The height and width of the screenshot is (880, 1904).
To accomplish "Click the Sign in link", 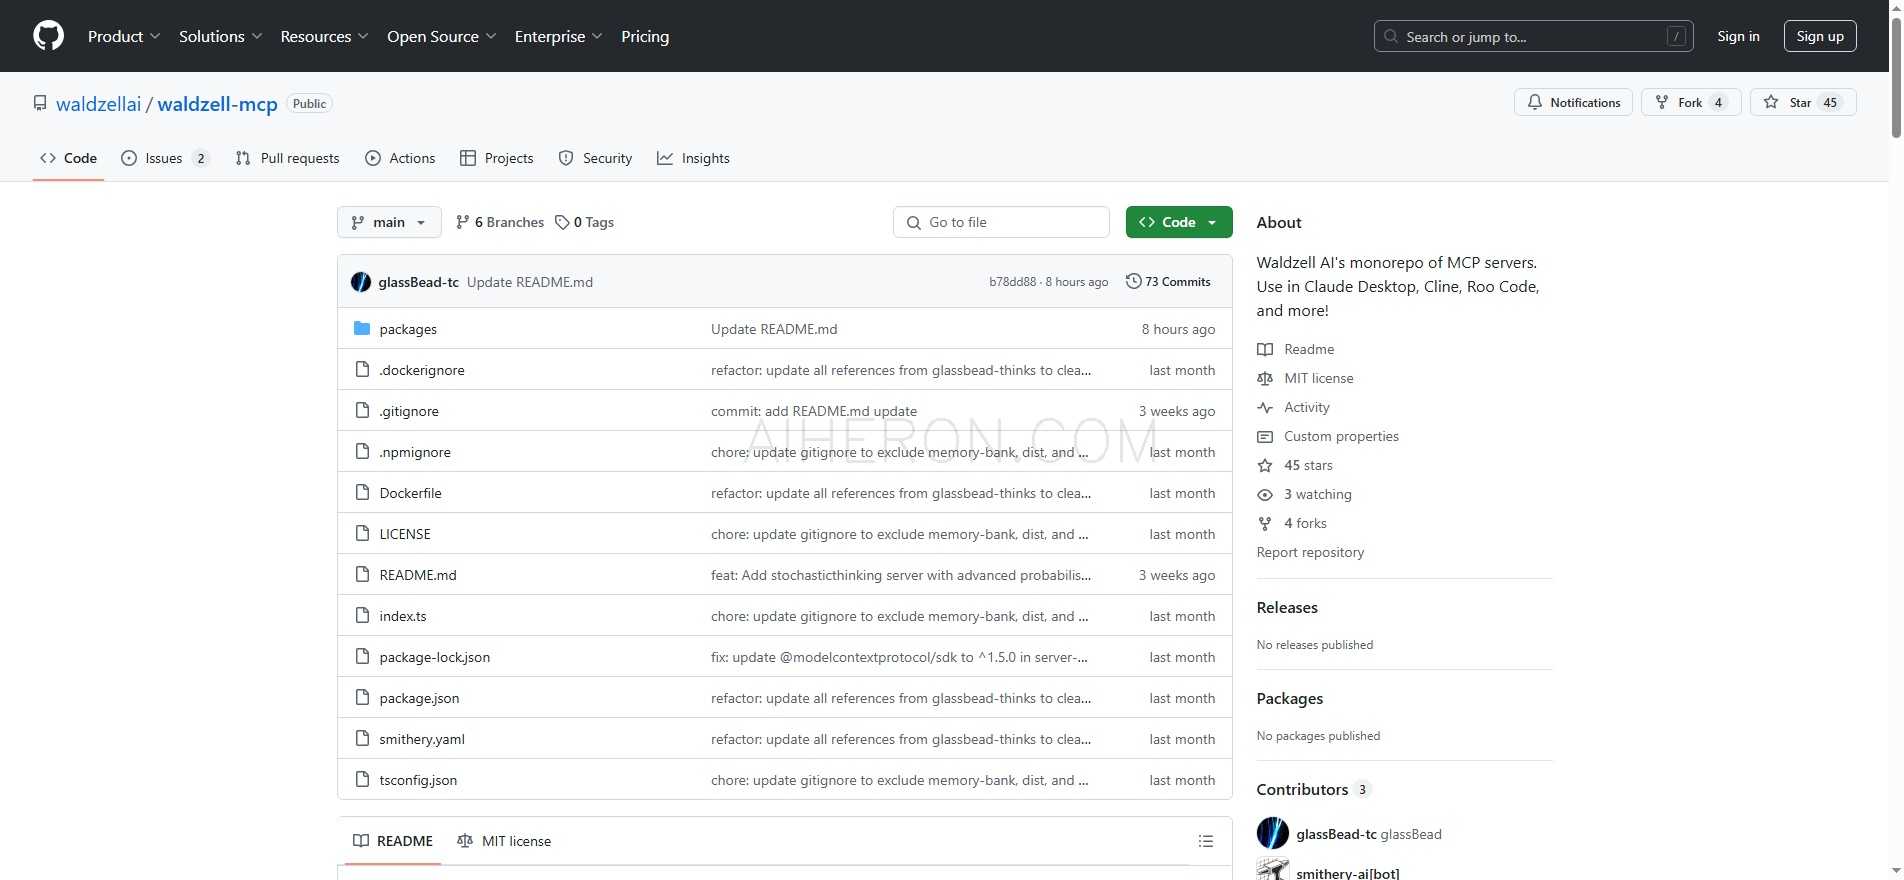I will 1738,36.
